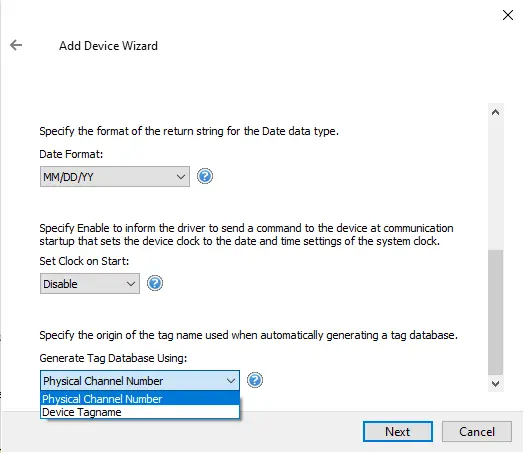Click the chevron arrow in the Disable combo box

[131, 284]
